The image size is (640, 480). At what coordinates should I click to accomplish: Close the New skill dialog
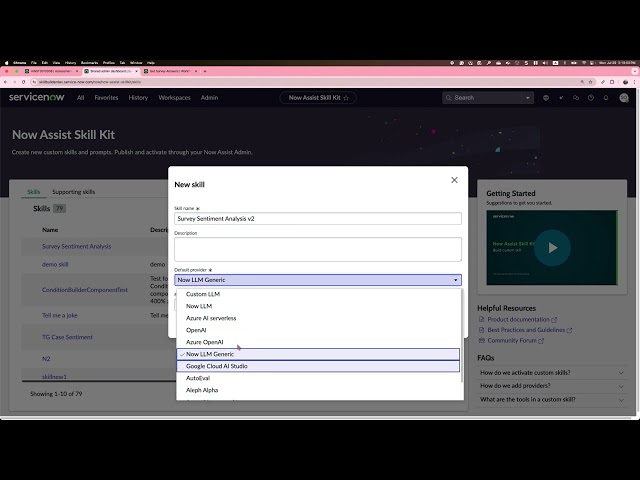tap(454, 180)
